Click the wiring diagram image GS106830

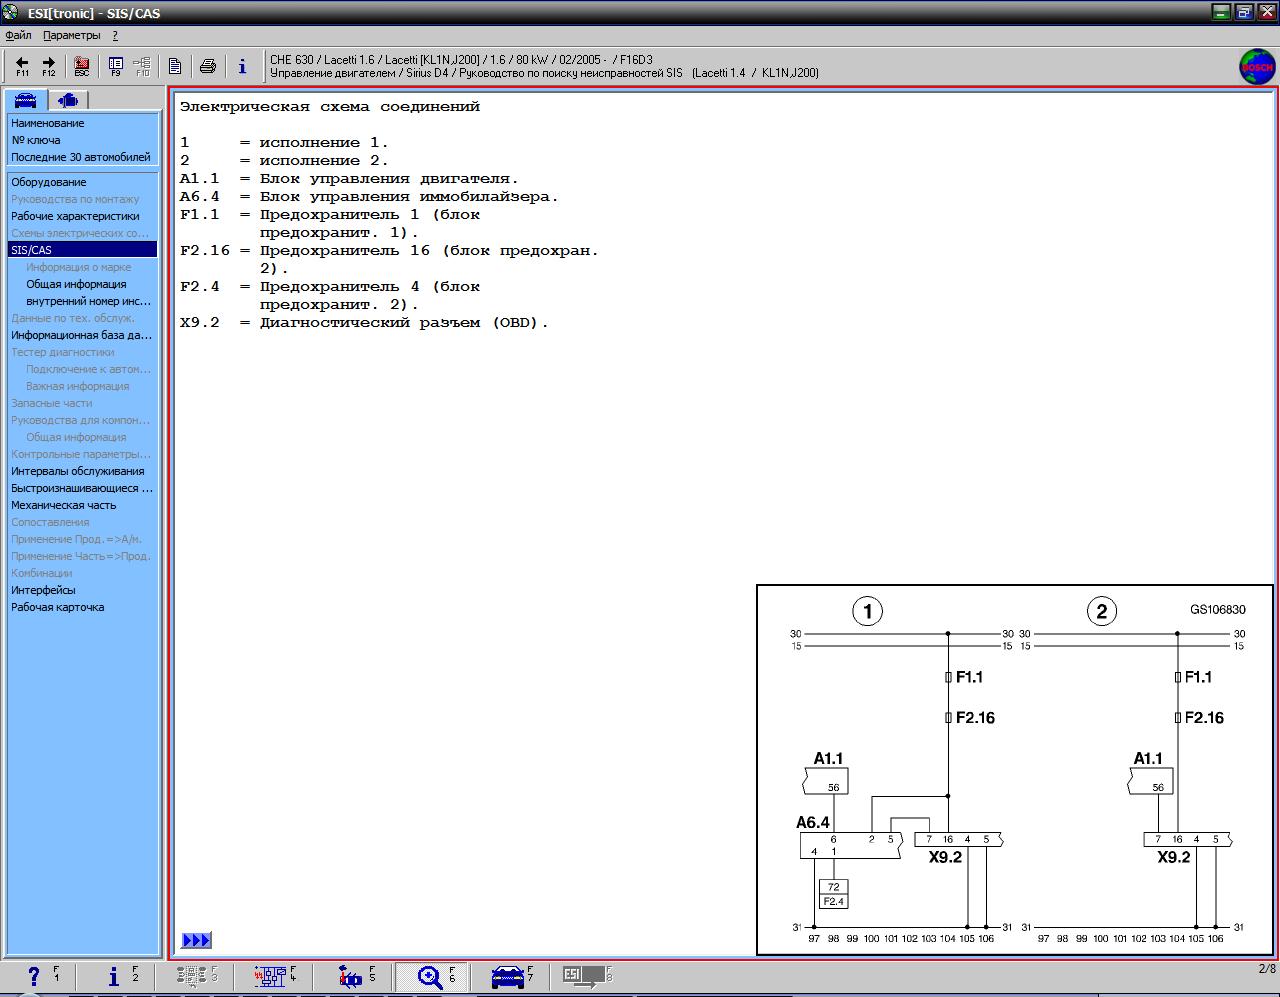(1015, 770)
